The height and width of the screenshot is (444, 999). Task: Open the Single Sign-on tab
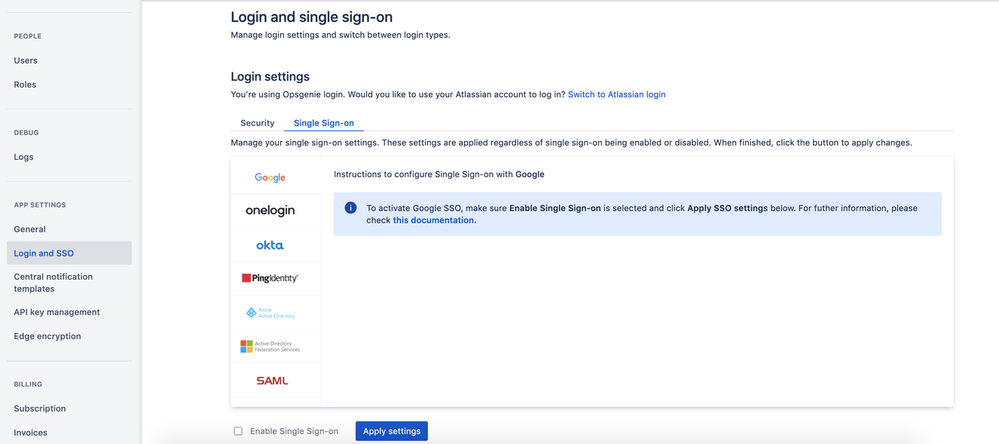pos(324,123)
